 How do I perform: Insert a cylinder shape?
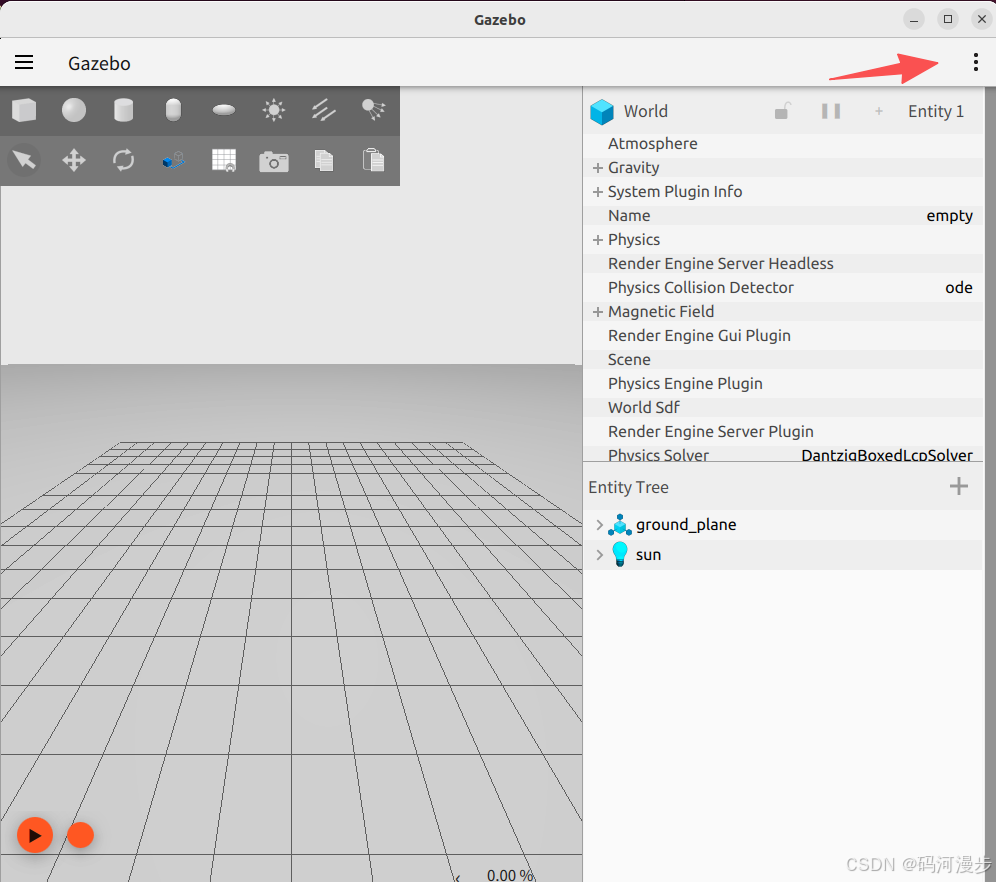point(123,110)
